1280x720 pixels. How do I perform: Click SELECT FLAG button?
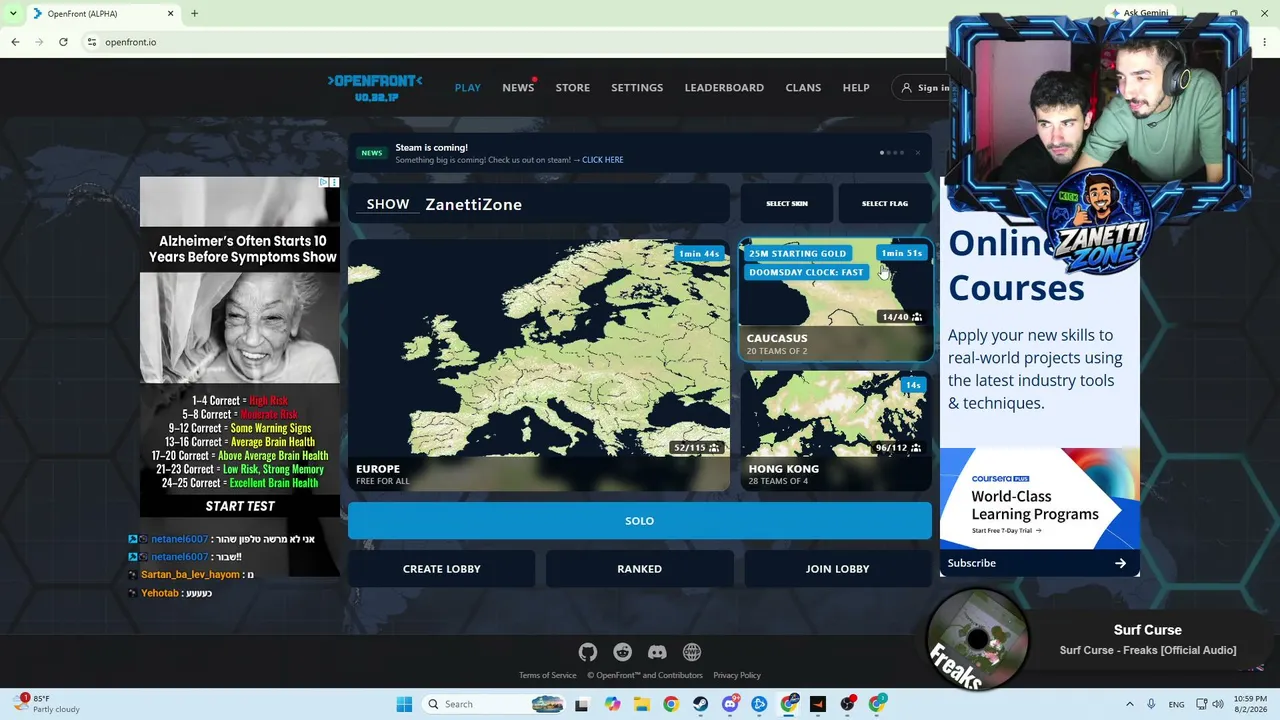(x=885, y=204)
